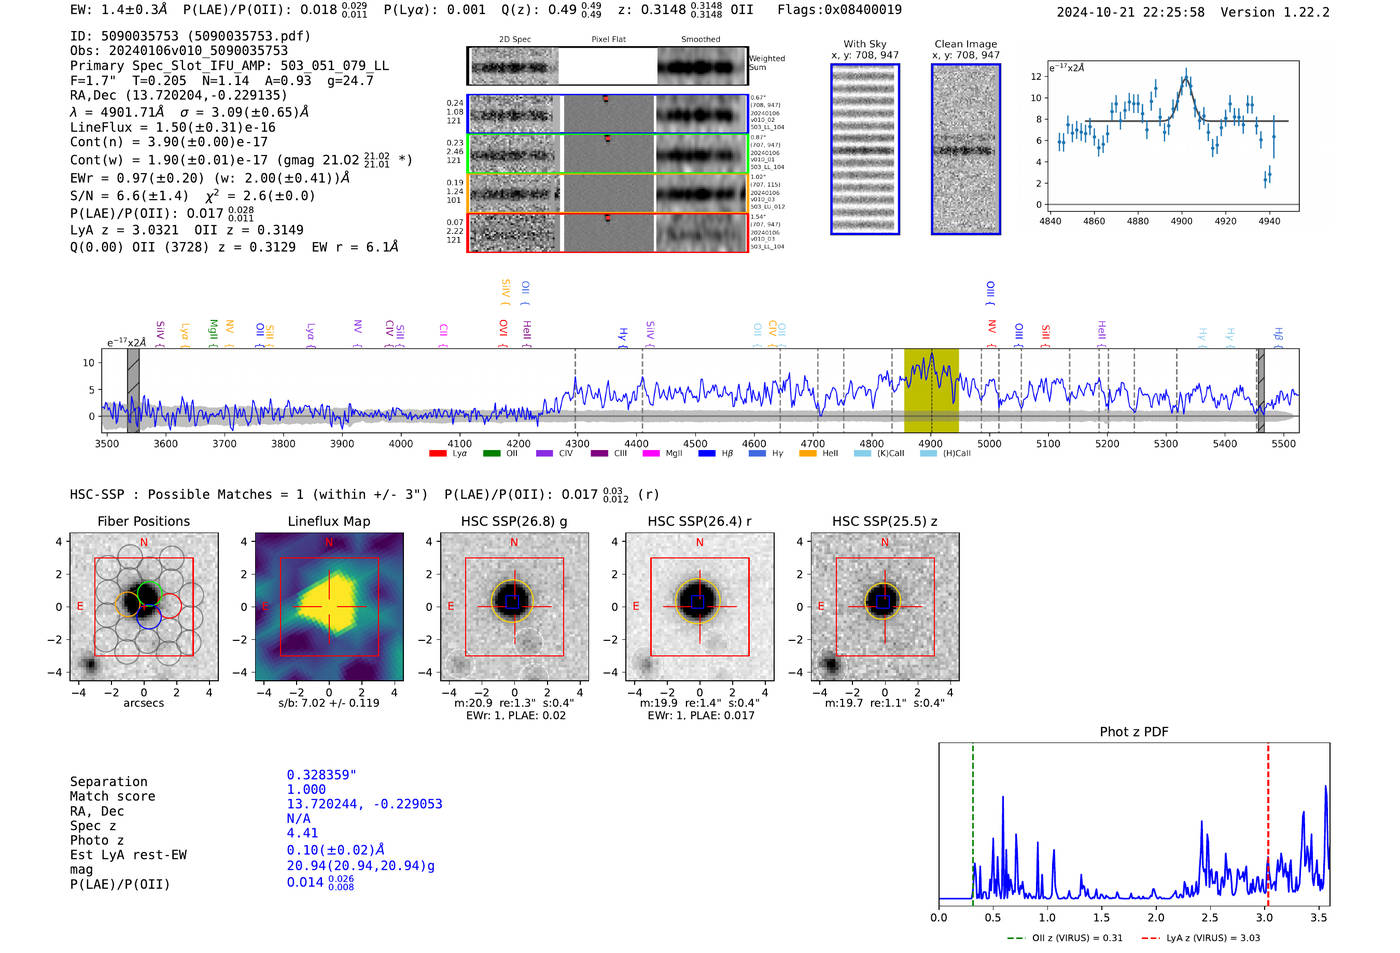Click the Primary Spec_Slot_IFU_AMP line
The width and height of the screenshot is (1400, 953).
click(x=229, y=66)
